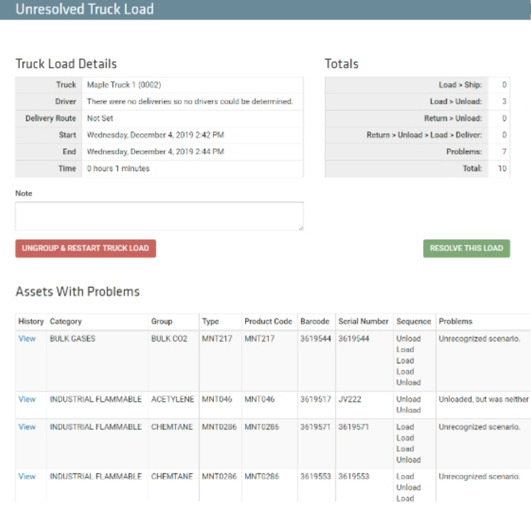The height and width of the screenshot is (506, 531).
Task: Click the serial number JV222 cell
Action: [349, 399]
